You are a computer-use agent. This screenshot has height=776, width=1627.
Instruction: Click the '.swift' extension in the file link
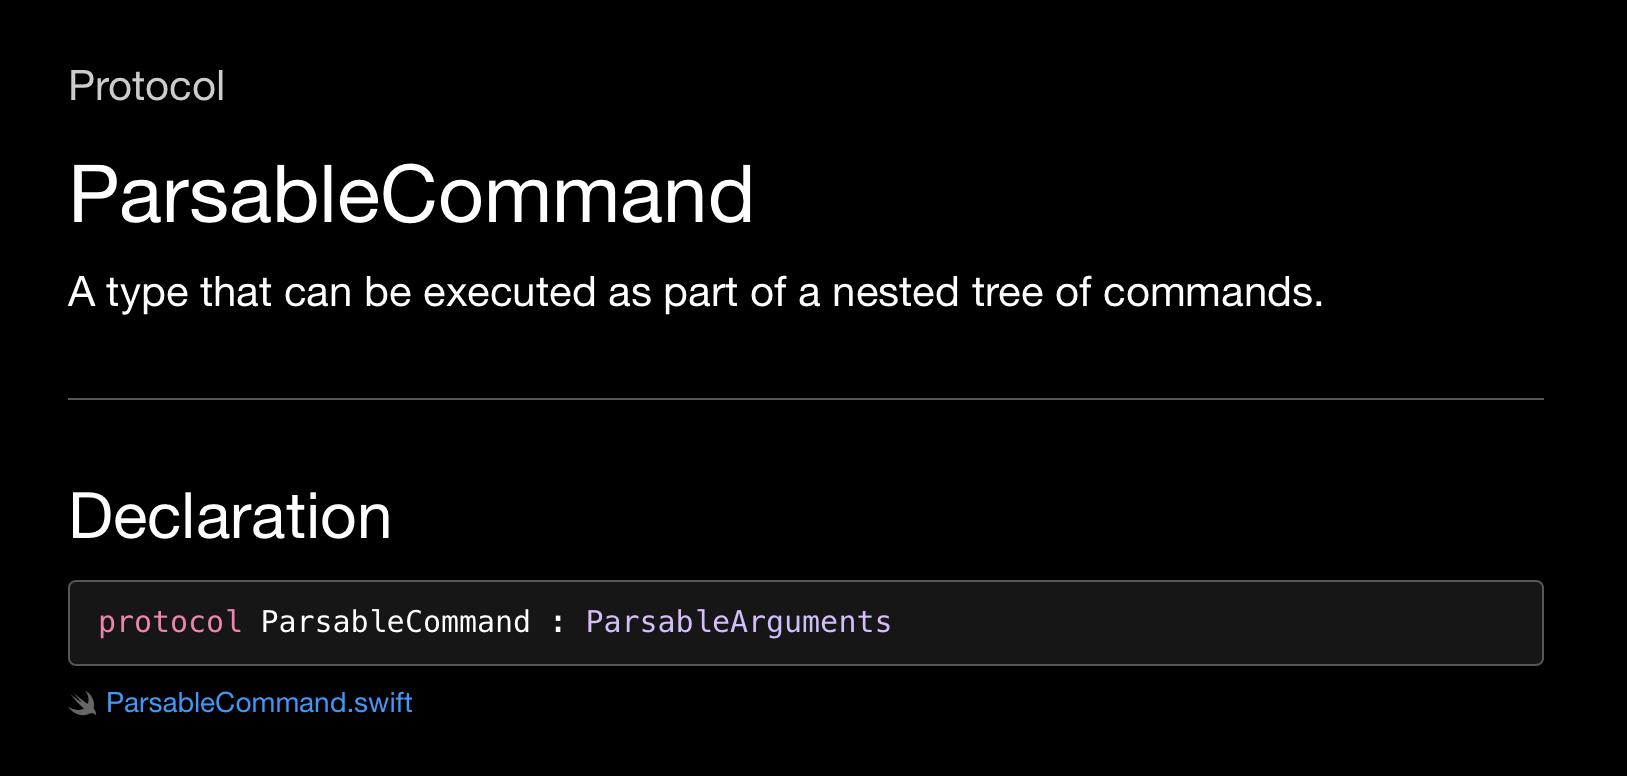point(380,703)
